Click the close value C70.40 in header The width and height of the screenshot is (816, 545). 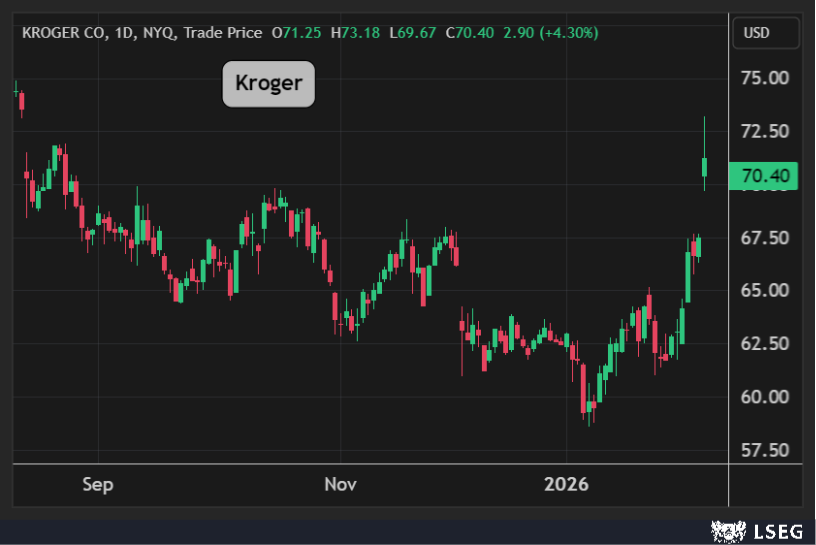(x=459, y=33)
